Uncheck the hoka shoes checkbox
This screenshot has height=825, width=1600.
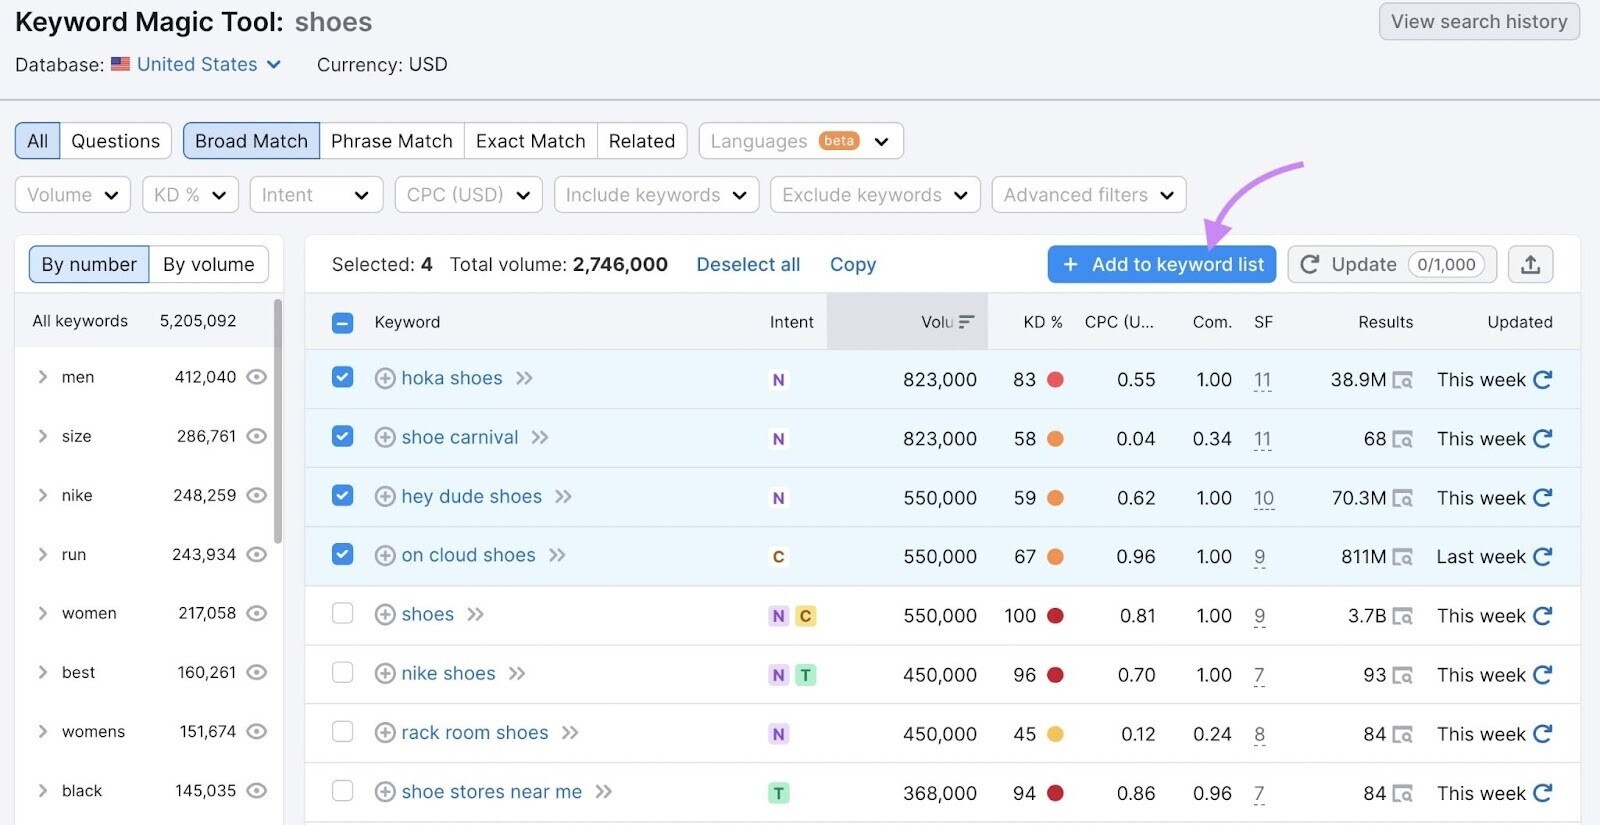342,377
